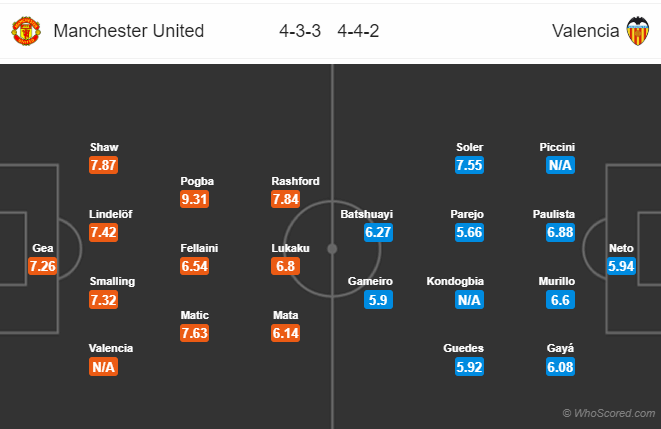This screenshot has height=429, width=661.
Task: Click Shaw's 7.87 rating badge
Action: click(104, 165)
